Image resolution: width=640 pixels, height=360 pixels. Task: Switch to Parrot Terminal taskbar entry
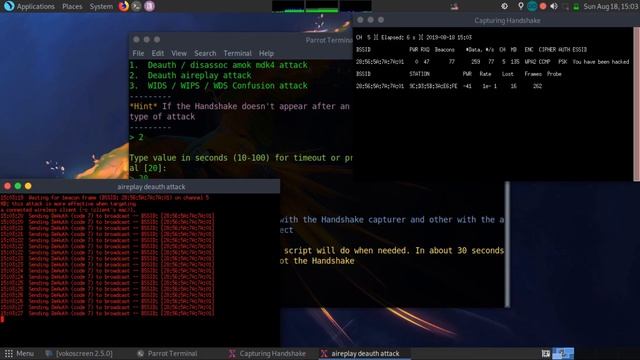[167, 353]
